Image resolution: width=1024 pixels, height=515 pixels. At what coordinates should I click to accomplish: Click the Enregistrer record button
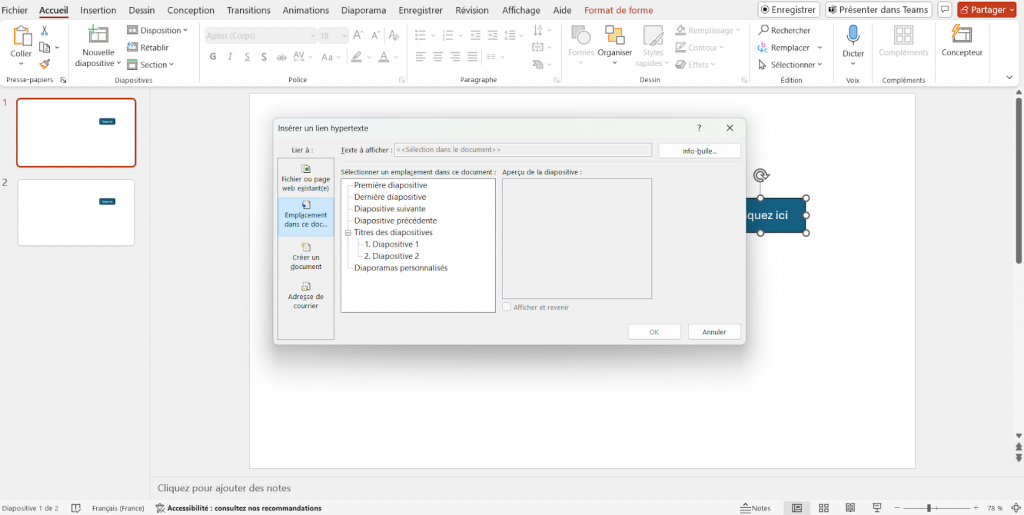coord(788,10)
